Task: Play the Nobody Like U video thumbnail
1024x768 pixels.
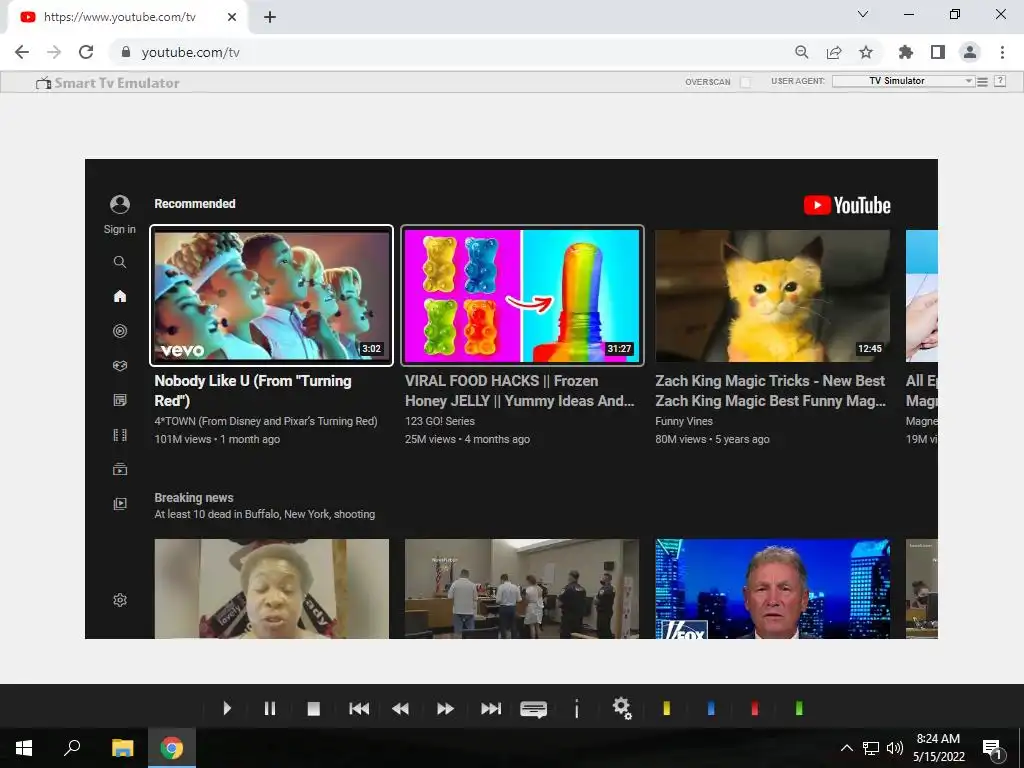Action: (x=272, y=296)
